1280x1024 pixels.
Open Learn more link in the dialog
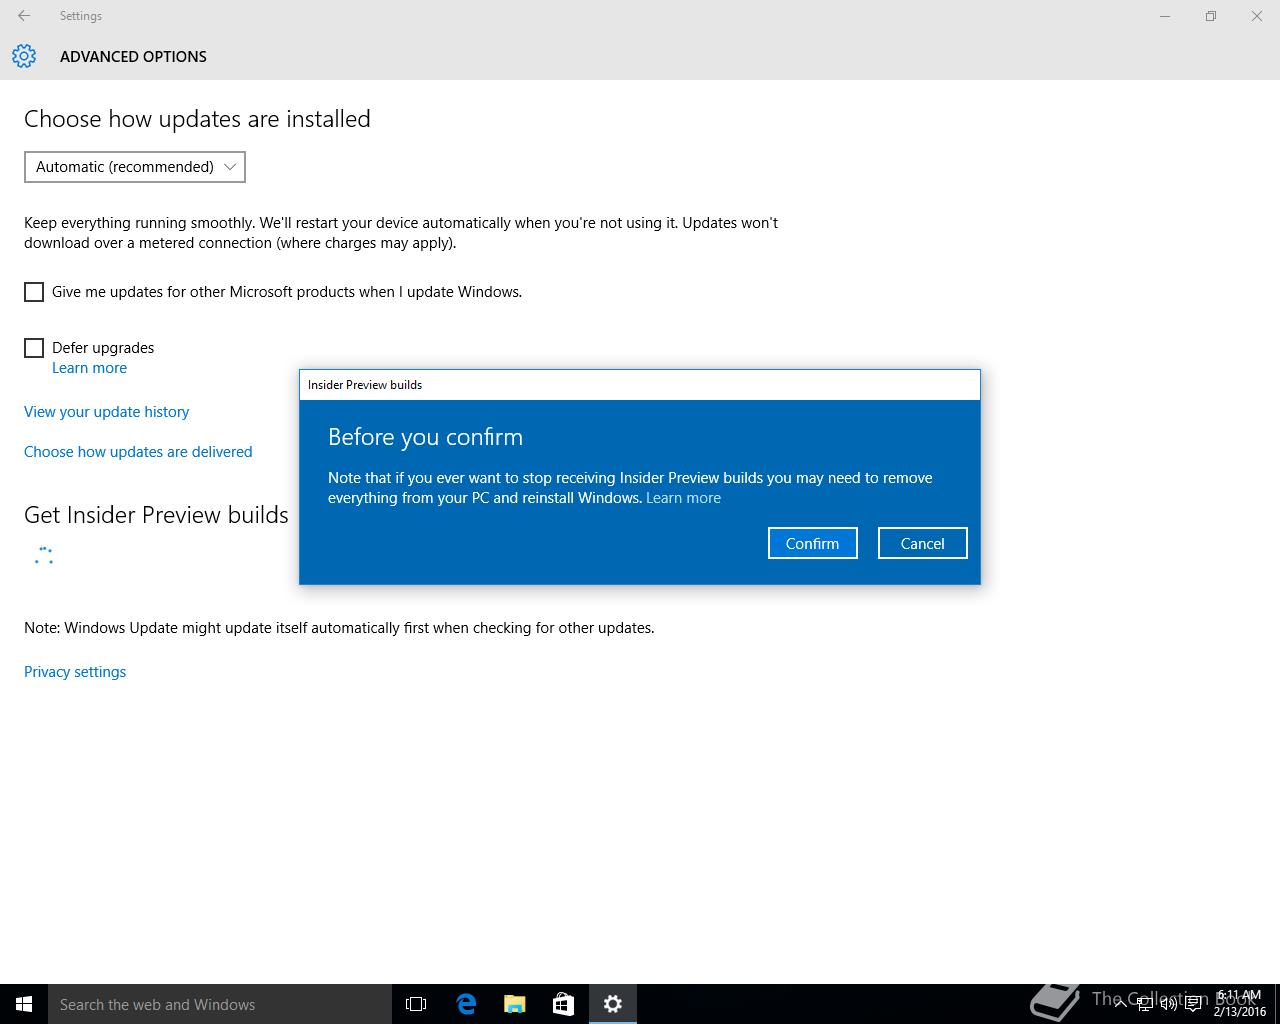pos(683,498)
